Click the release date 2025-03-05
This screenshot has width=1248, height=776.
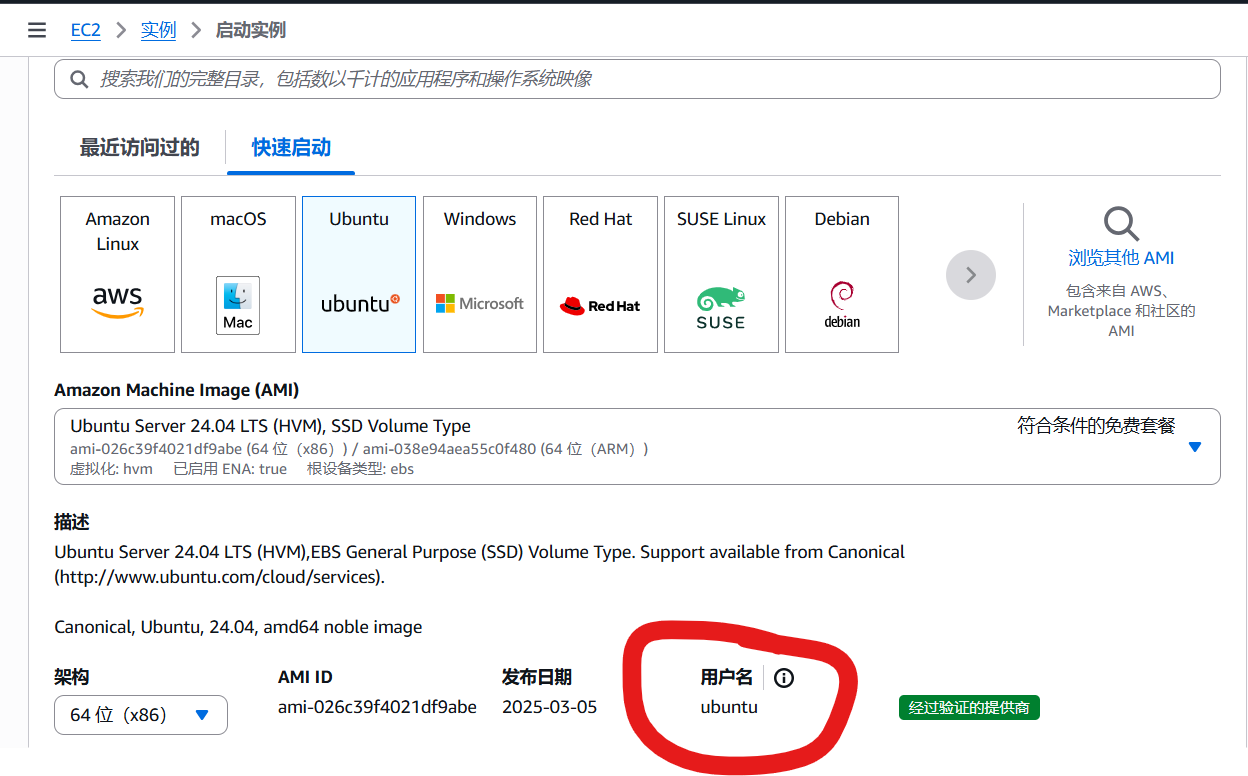[x=549, y=707]
